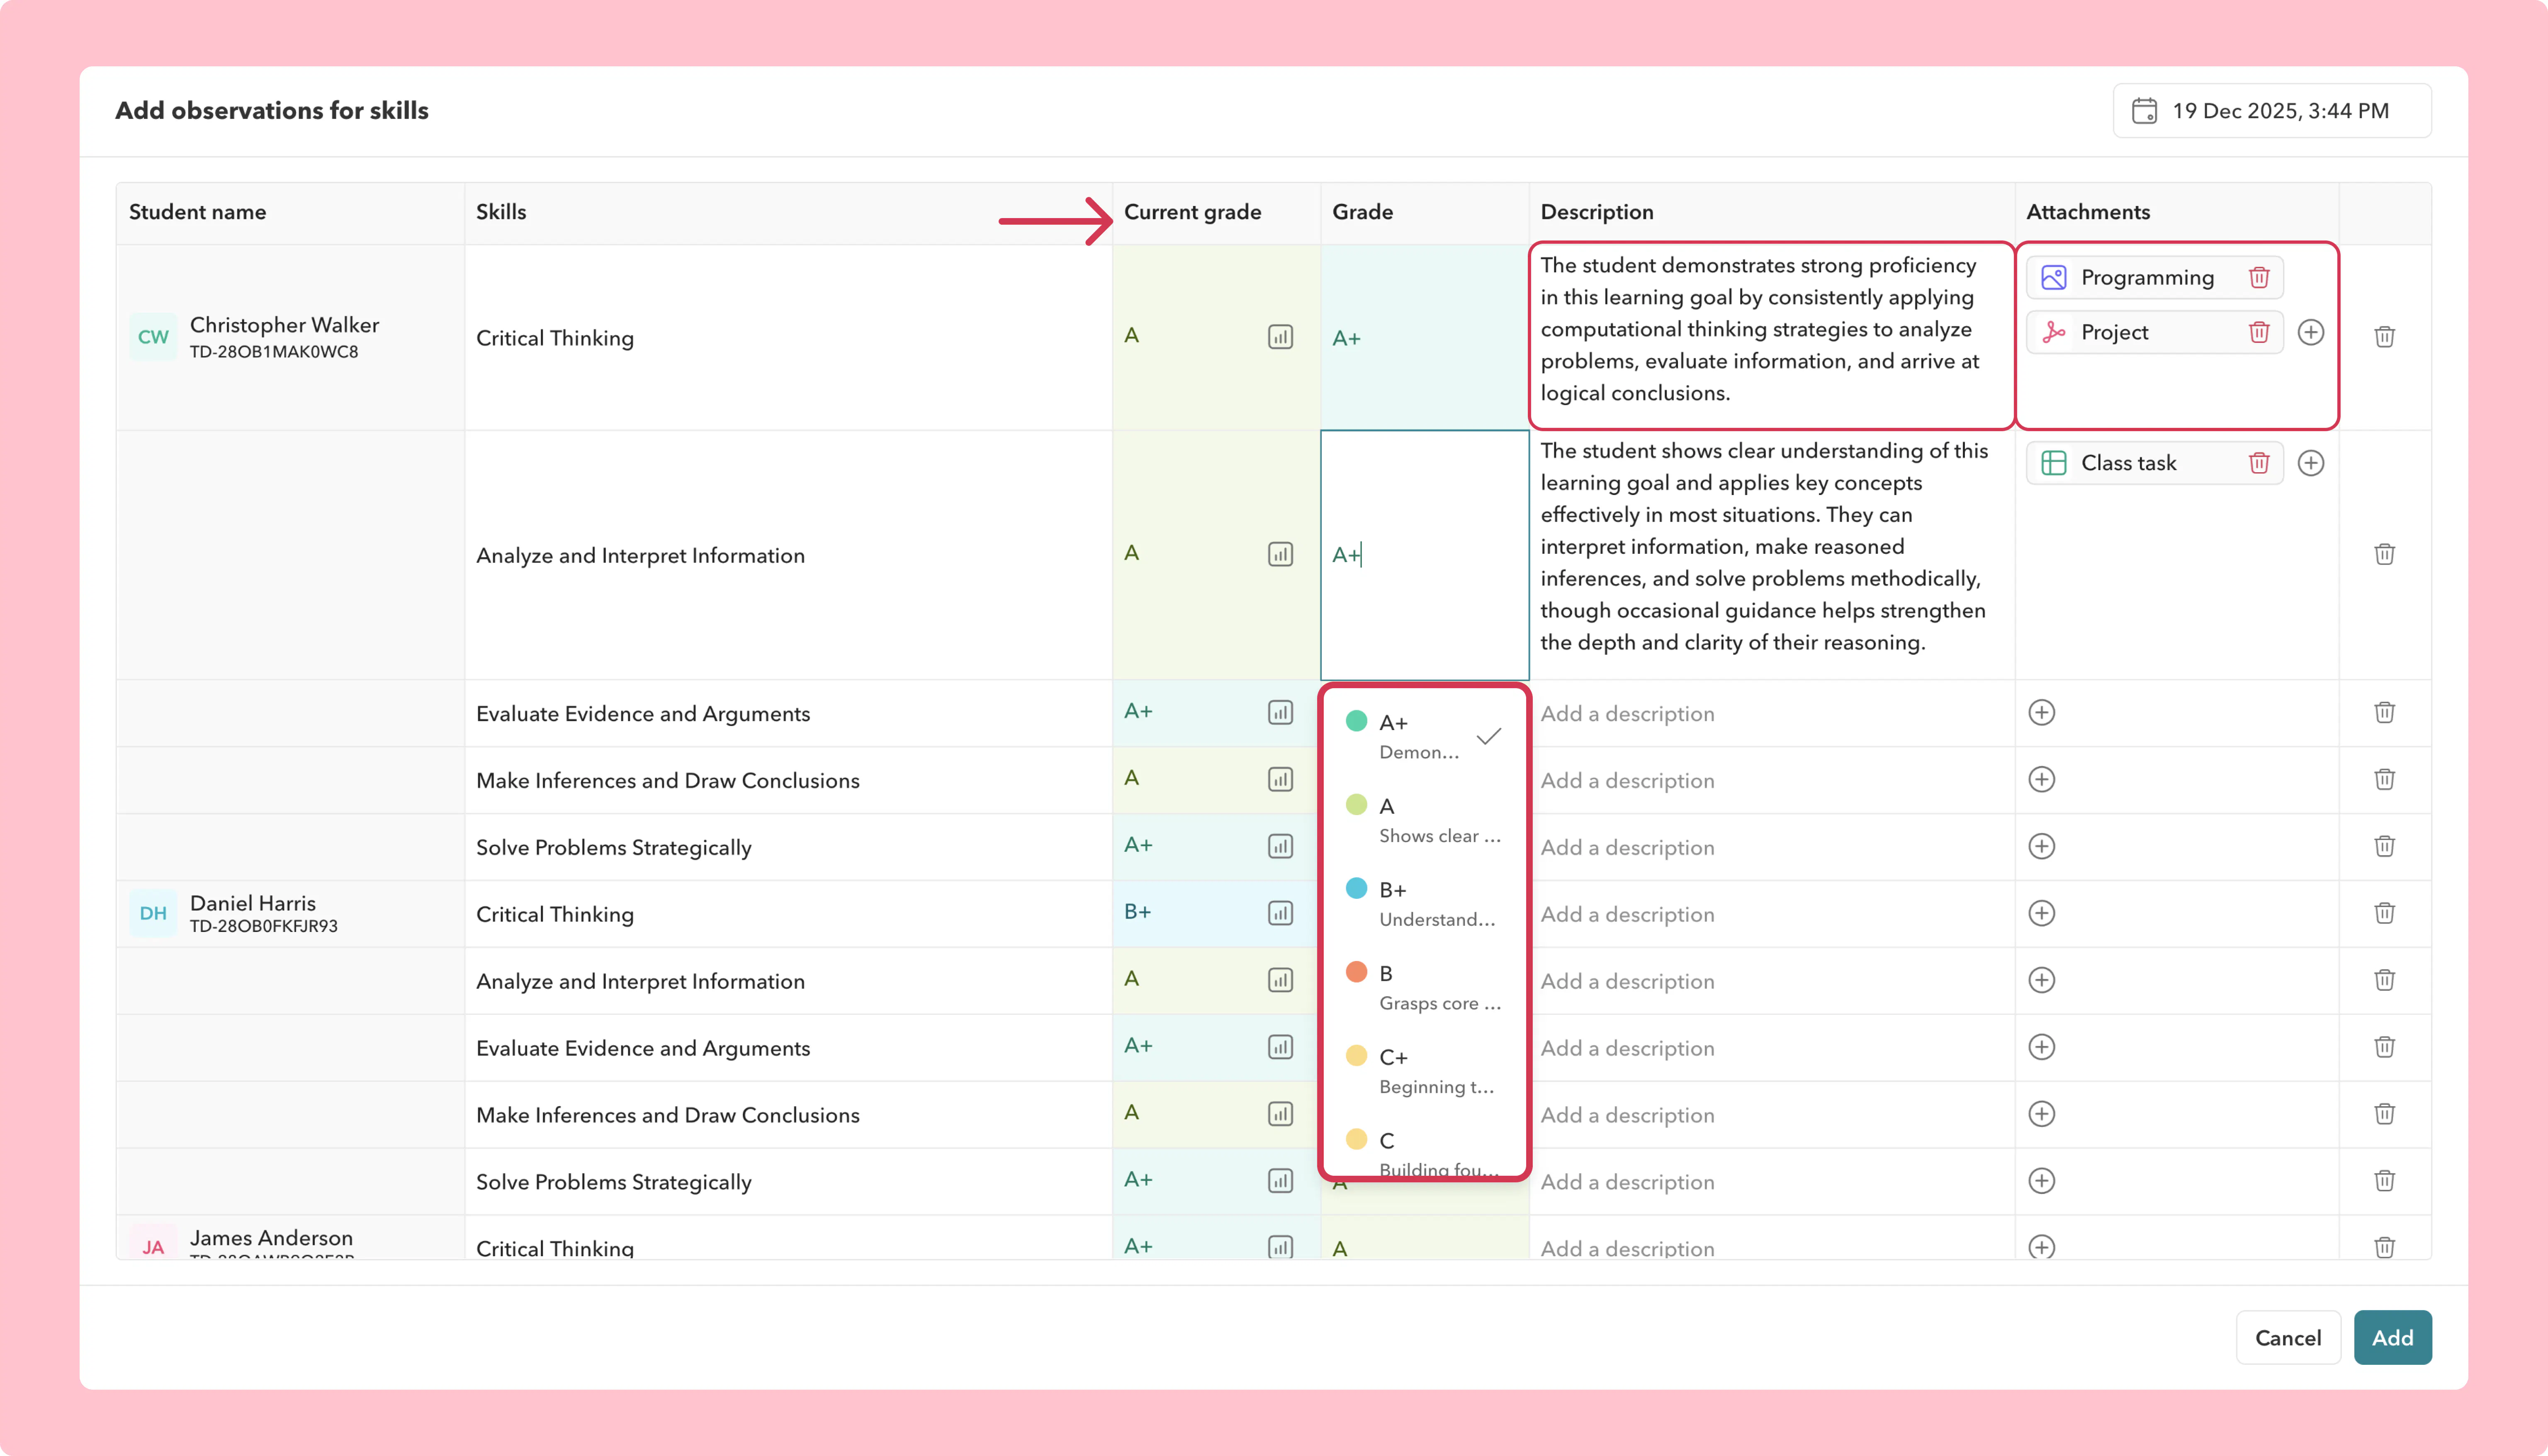Add attachment to Christopher's Solve Problems Strategically row
The image size is (2548, 1456).
coord(2042,846)
